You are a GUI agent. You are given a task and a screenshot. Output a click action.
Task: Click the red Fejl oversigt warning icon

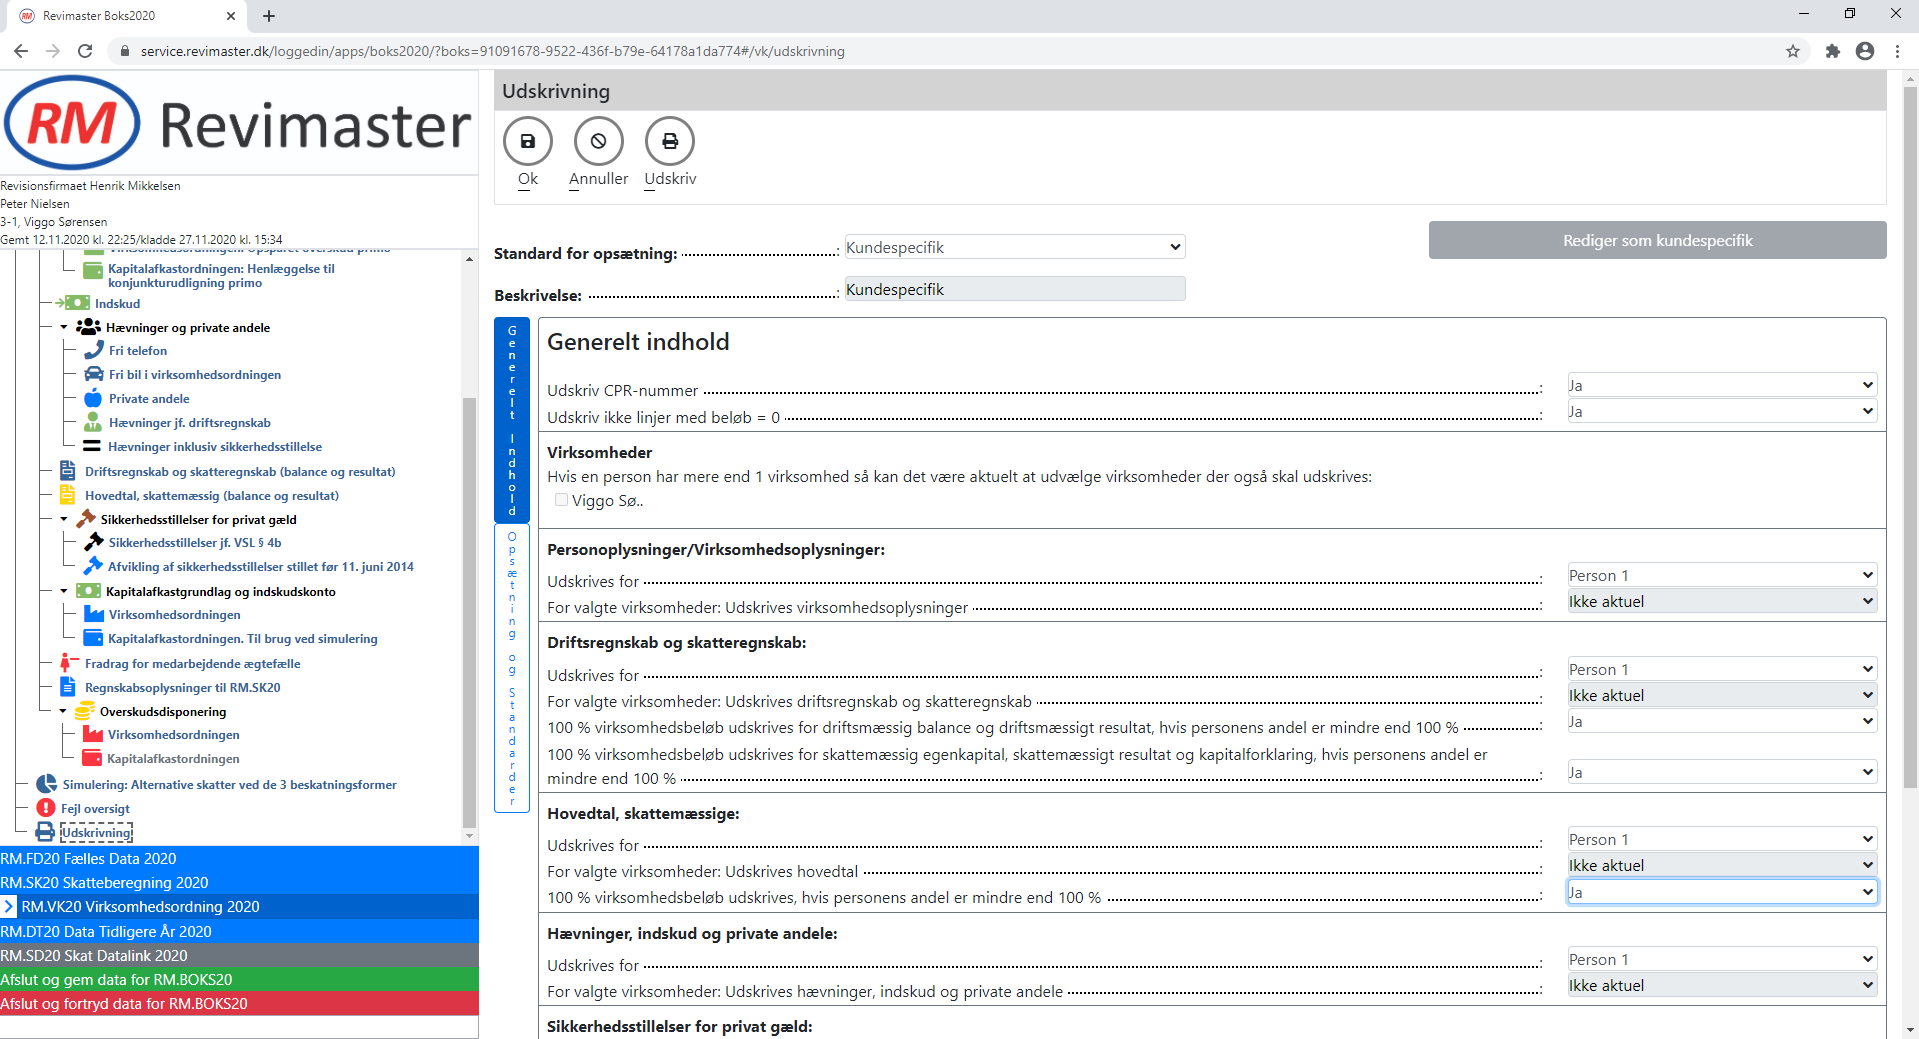click(46, 808)
